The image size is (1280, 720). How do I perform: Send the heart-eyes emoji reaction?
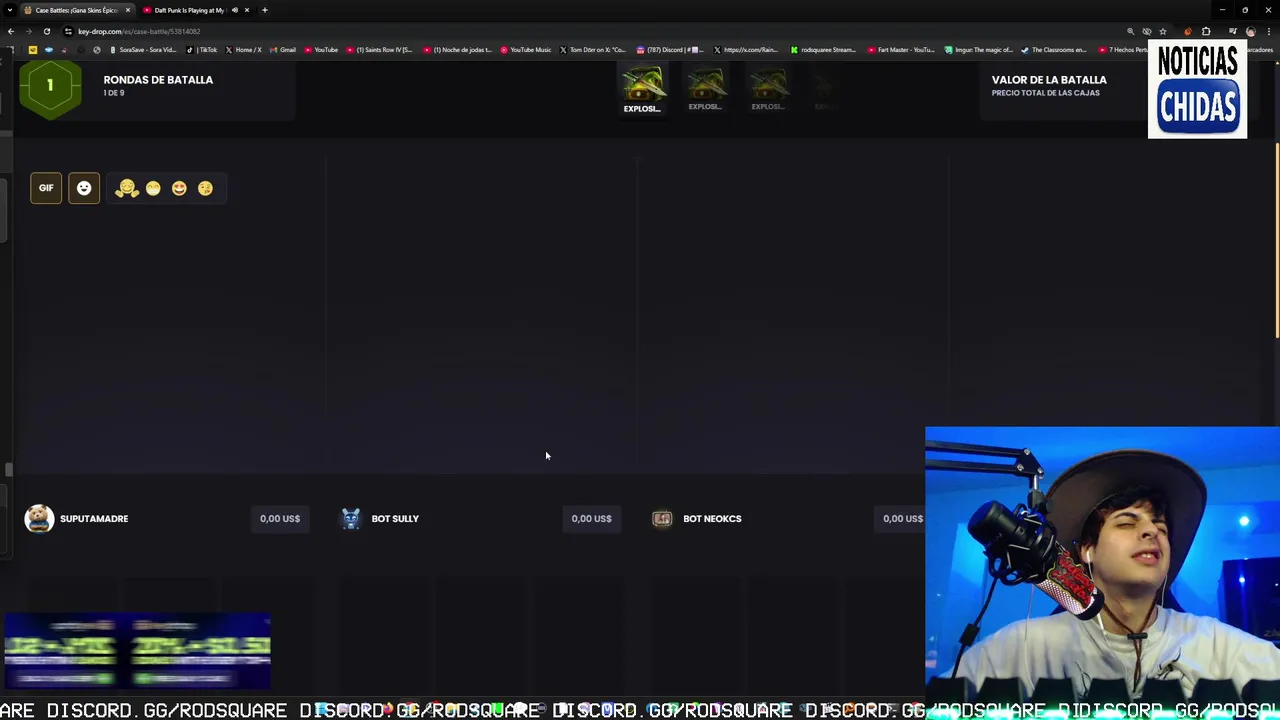179,188
